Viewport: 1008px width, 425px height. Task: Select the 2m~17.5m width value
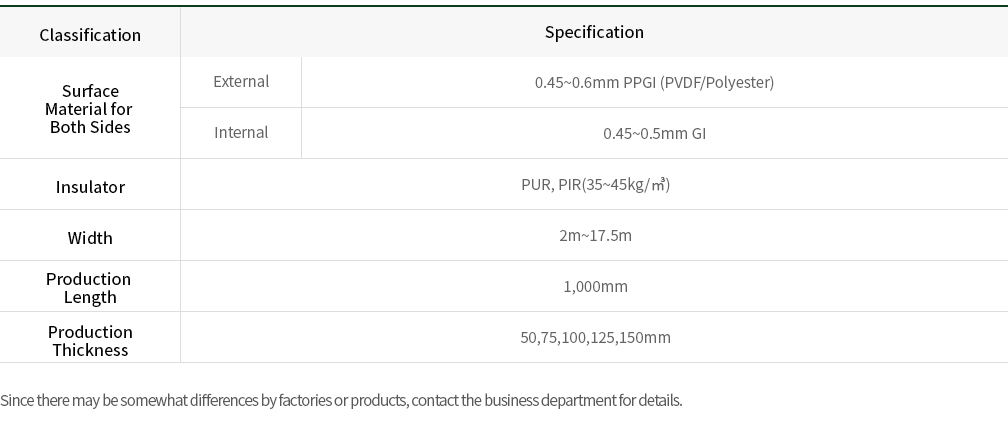coord(595,235)
